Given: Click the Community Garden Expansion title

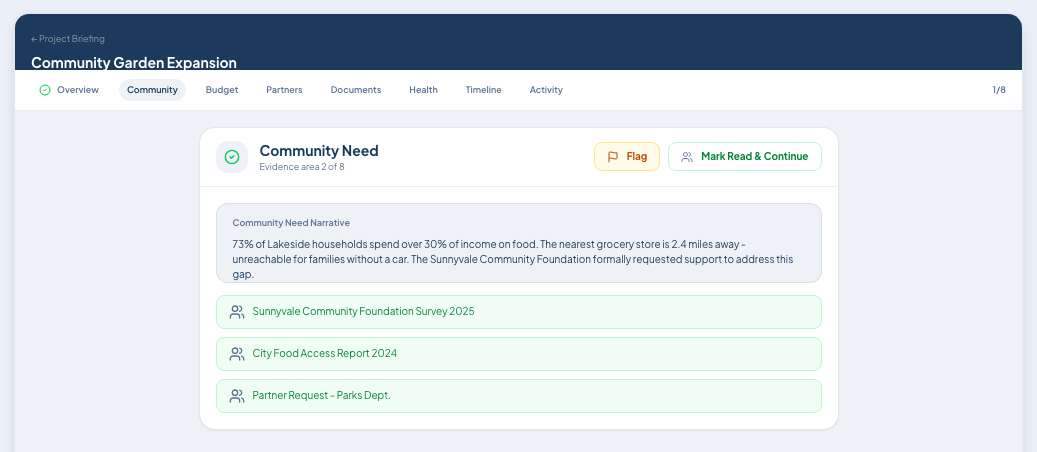Looking at the screenshot, I should [134, 63].
